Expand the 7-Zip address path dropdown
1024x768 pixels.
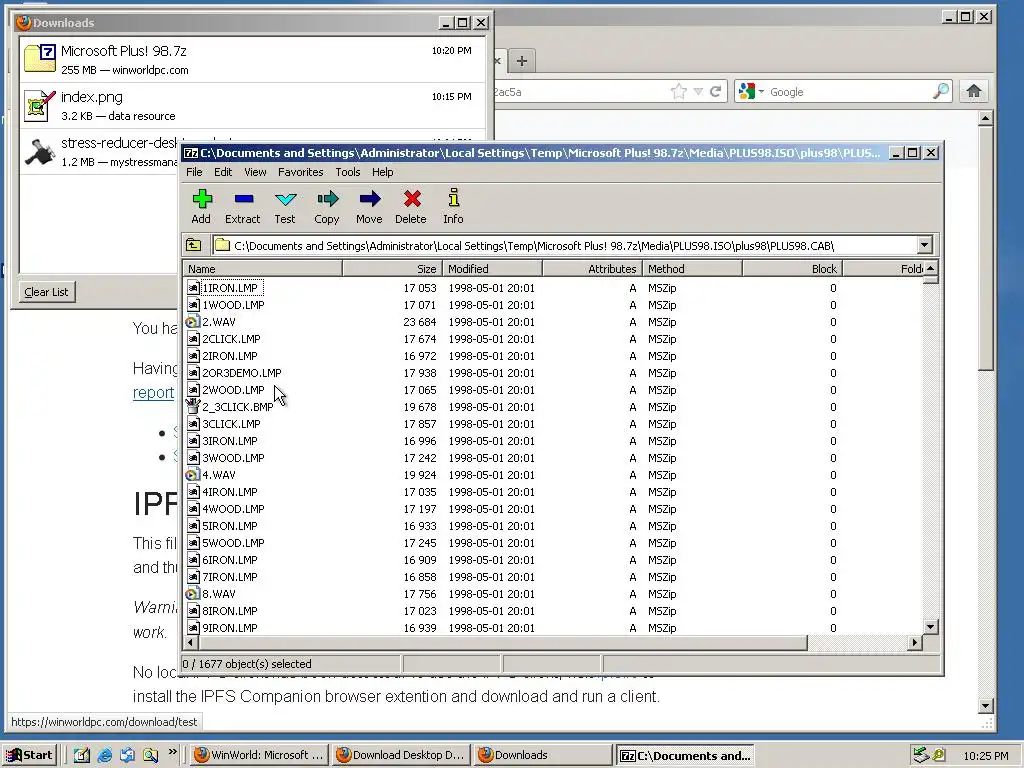[924, 246]
